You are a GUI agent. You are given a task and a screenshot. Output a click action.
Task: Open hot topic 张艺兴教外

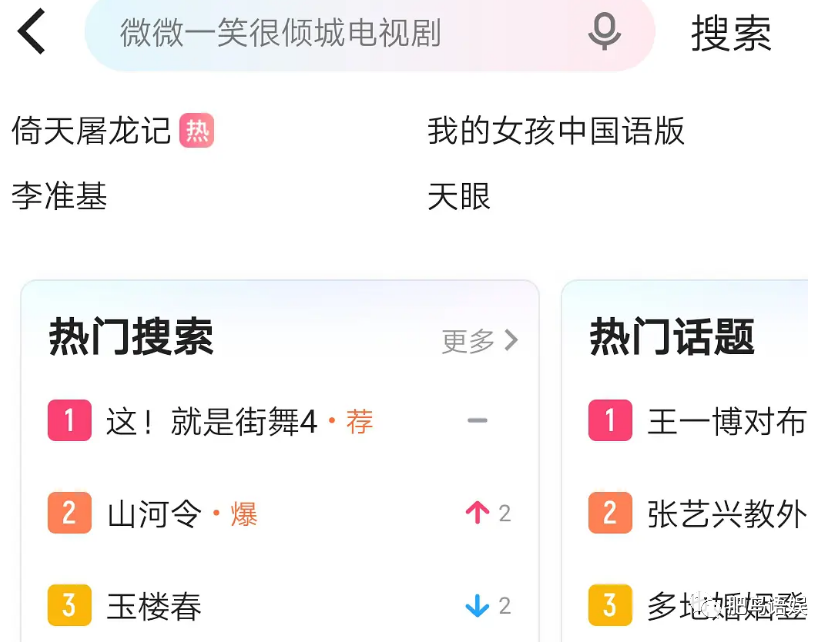726,514
